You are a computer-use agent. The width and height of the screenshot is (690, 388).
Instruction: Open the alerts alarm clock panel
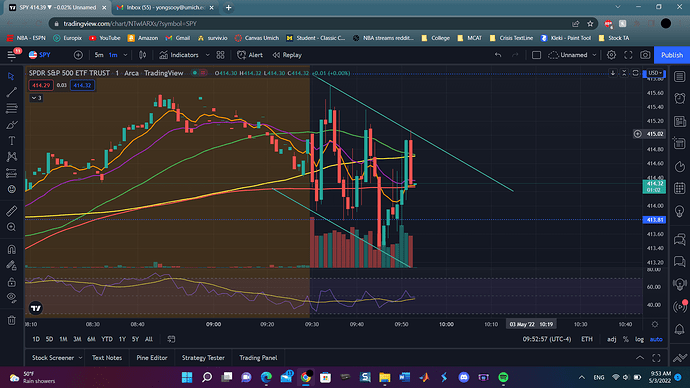tap(679, 98)
